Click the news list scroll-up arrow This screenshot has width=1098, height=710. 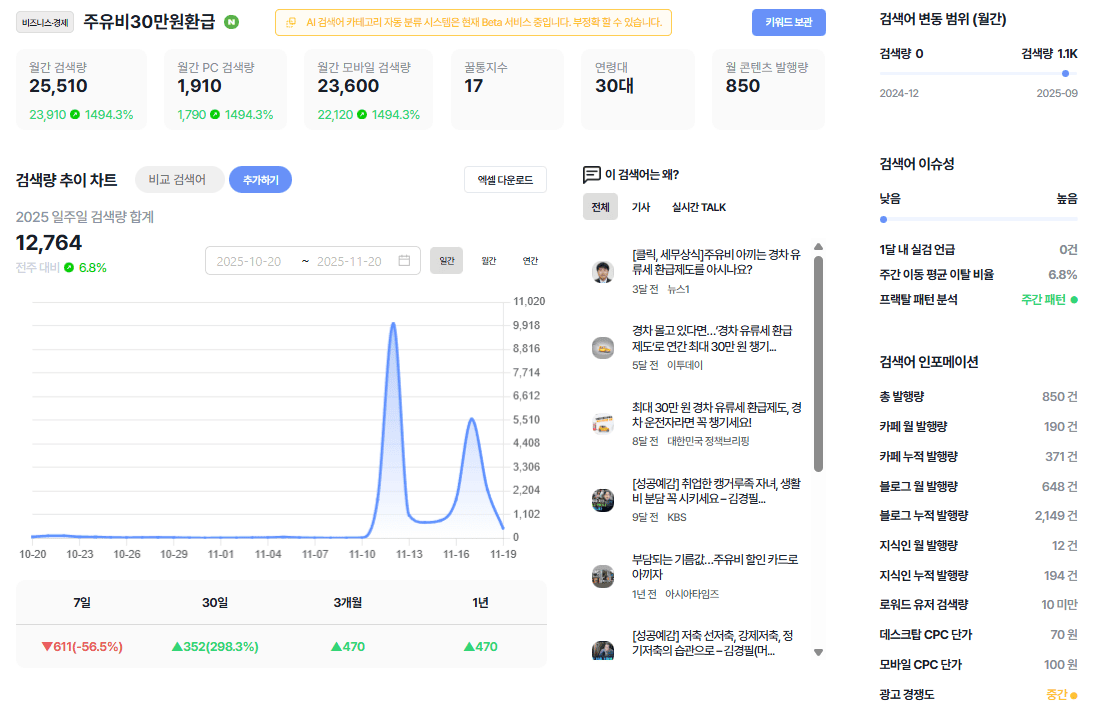tap(818, 246)
